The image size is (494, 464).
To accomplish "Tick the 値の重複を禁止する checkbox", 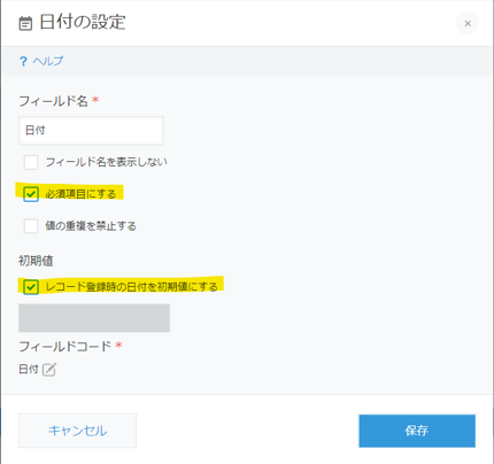I will [x=31, y=226].
